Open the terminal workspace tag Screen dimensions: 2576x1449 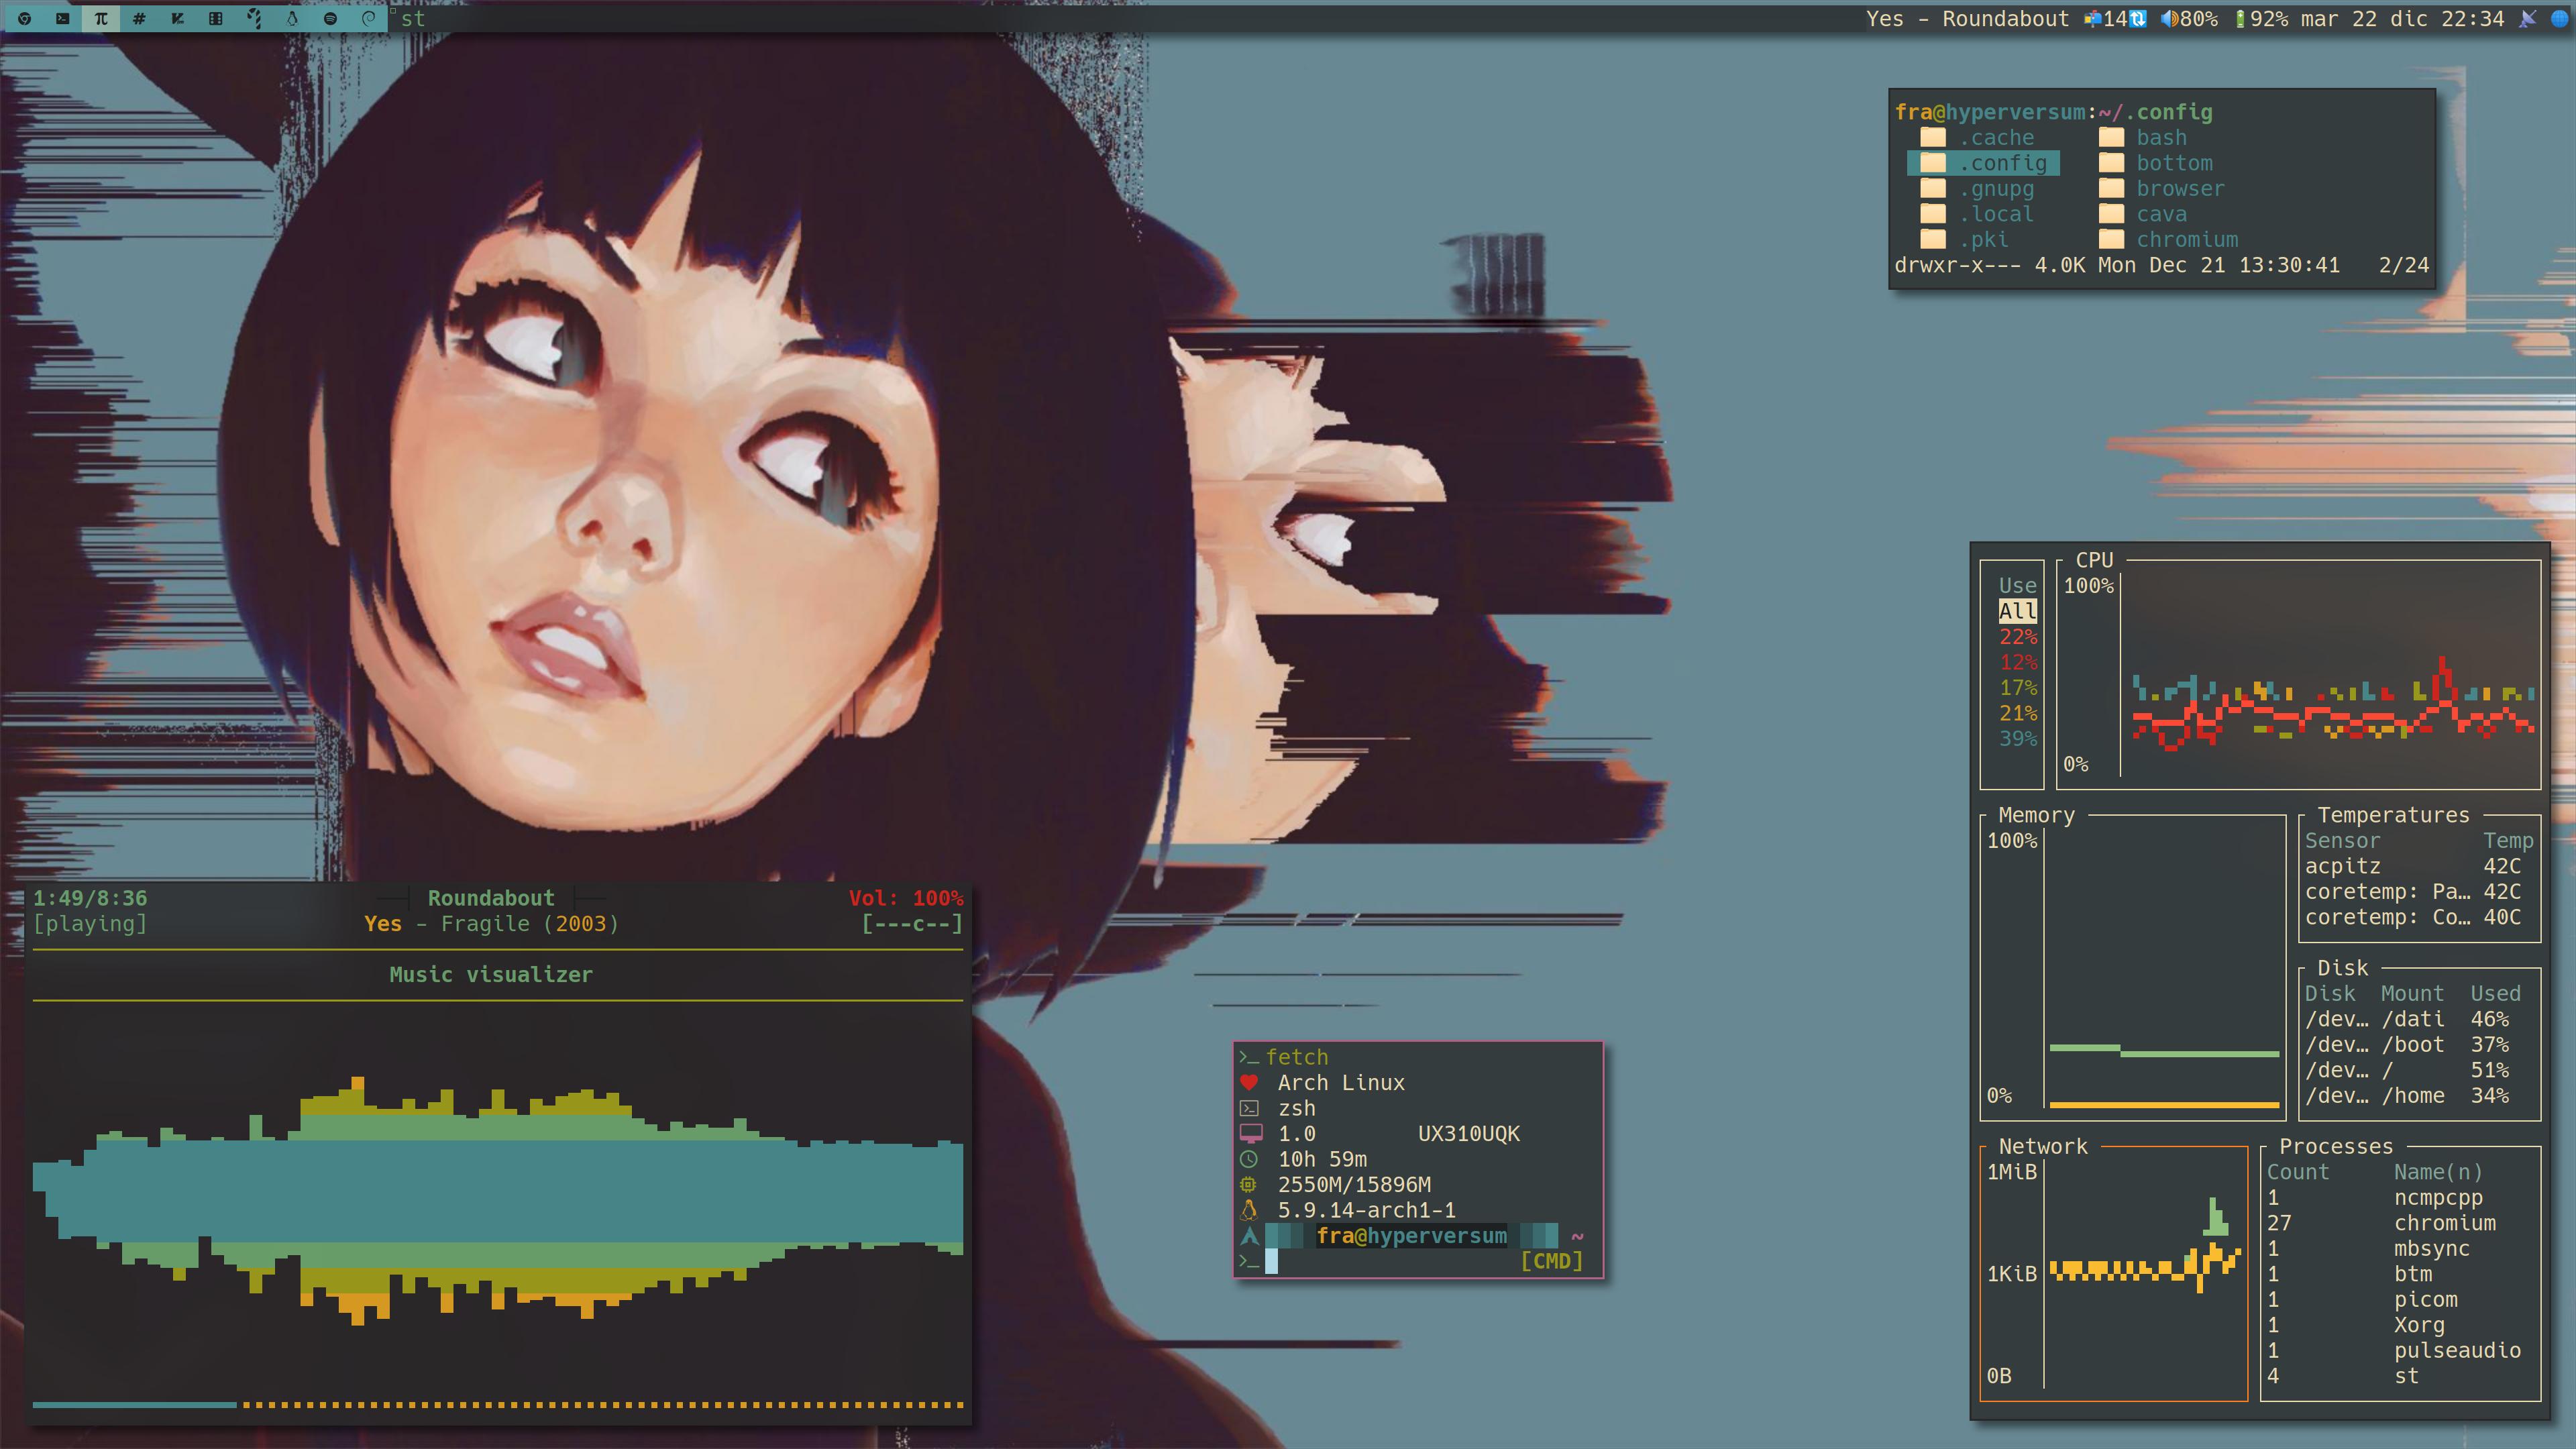62,18
